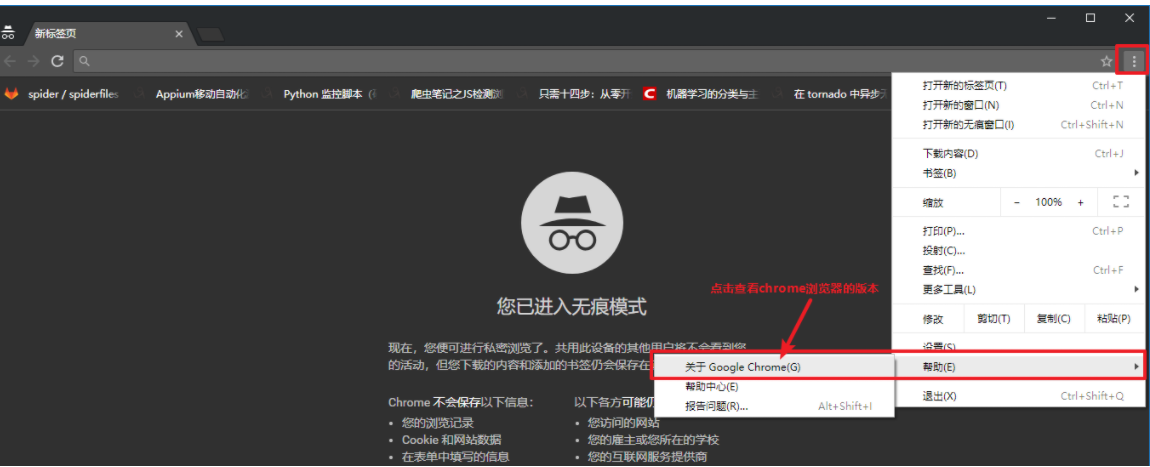Open the 在 tornado 中异步 bookmark
Viewport: 1150px width, 467px height.
[x=831, y=94]
